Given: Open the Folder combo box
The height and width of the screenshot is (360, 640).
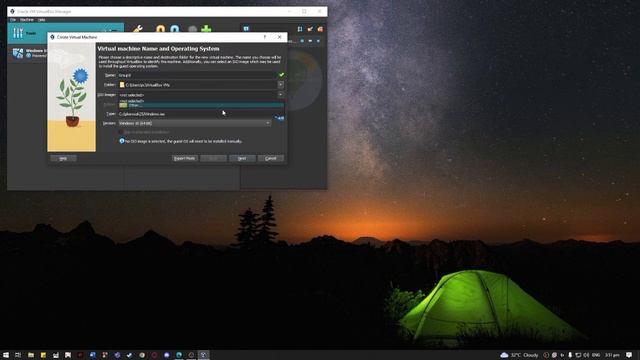Looking at the screenshot, I should (197, 85).
